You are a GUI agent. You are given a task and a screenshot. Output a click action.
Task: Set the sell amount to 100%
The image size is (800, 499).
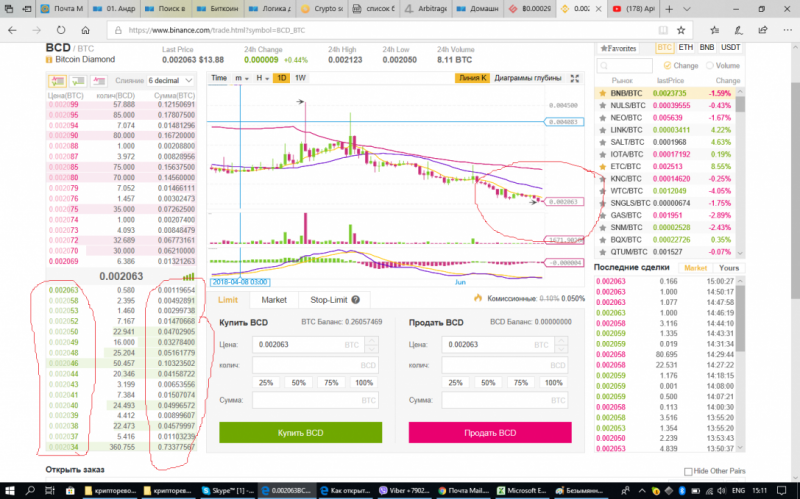point(554,383)
